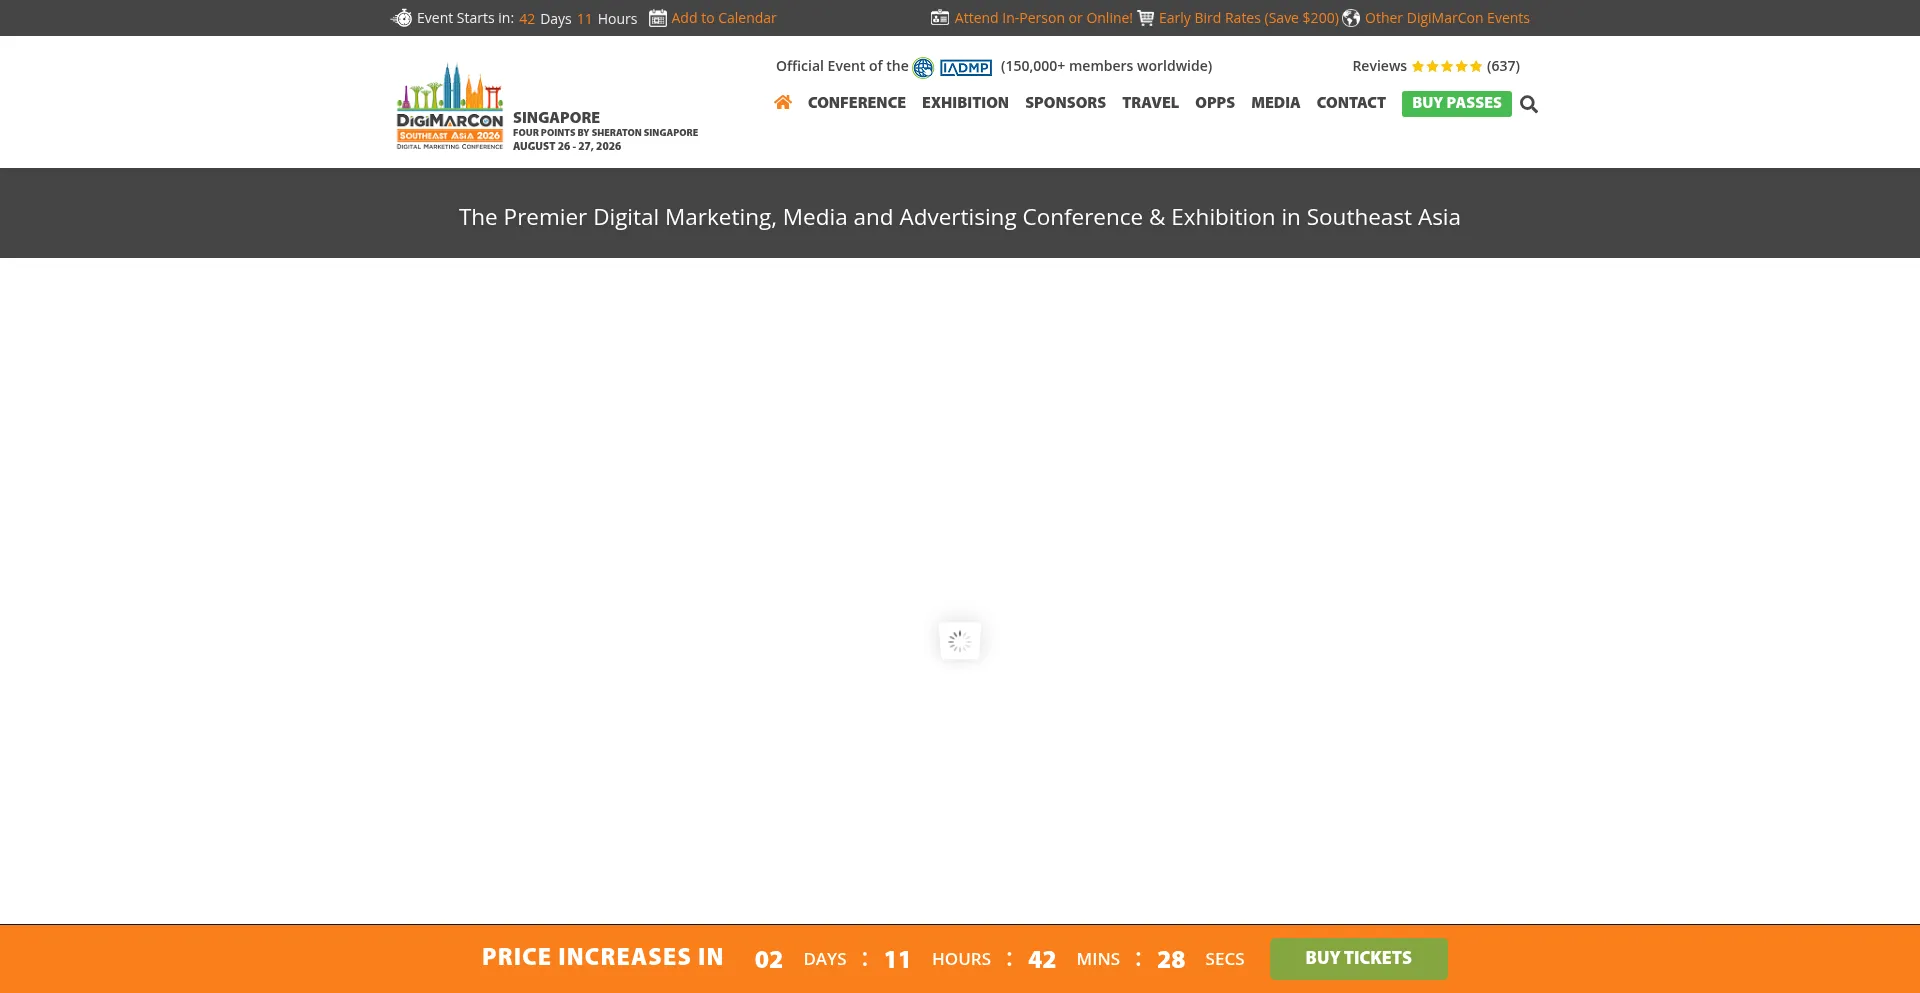This screenshot has height=993, width=1920.
Task: Open the CONFERENCE menu
Action: click(x=857, y=103)
